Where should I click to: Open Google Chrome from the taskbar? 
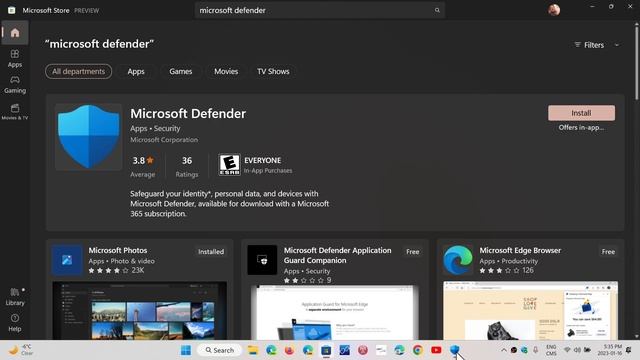418,350
